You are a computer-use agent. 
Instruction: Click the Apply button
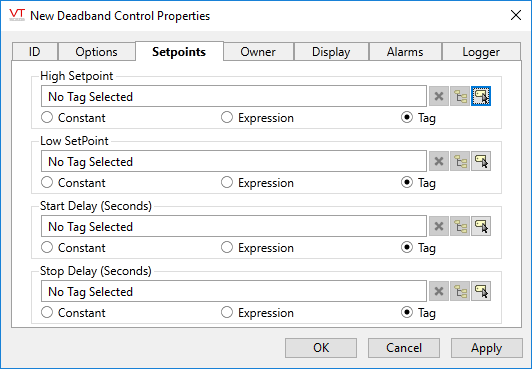point(486,348)
